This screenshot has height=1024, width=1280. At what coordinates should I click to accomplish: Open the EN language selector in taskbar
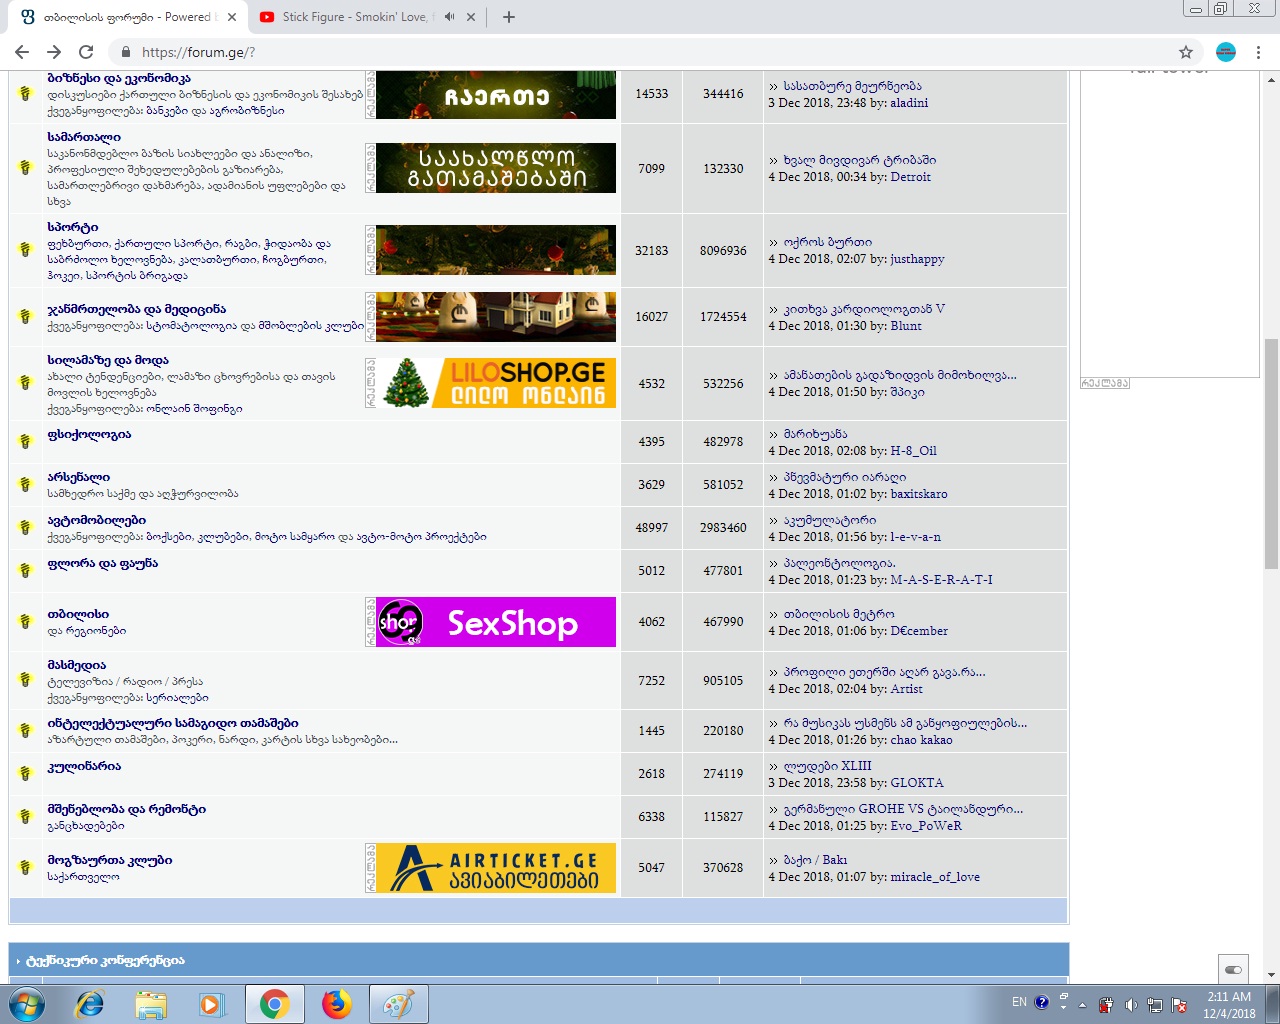coord(1019,1002)
